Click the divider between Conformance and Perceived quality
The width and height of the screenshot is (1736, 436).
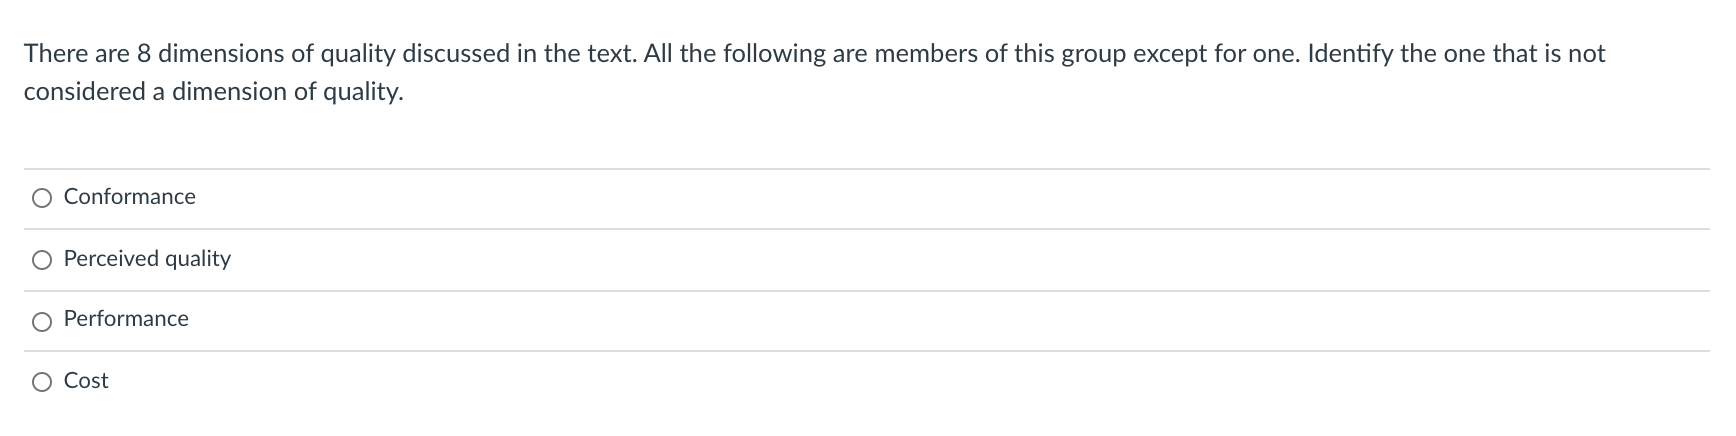tap(866, 229)
